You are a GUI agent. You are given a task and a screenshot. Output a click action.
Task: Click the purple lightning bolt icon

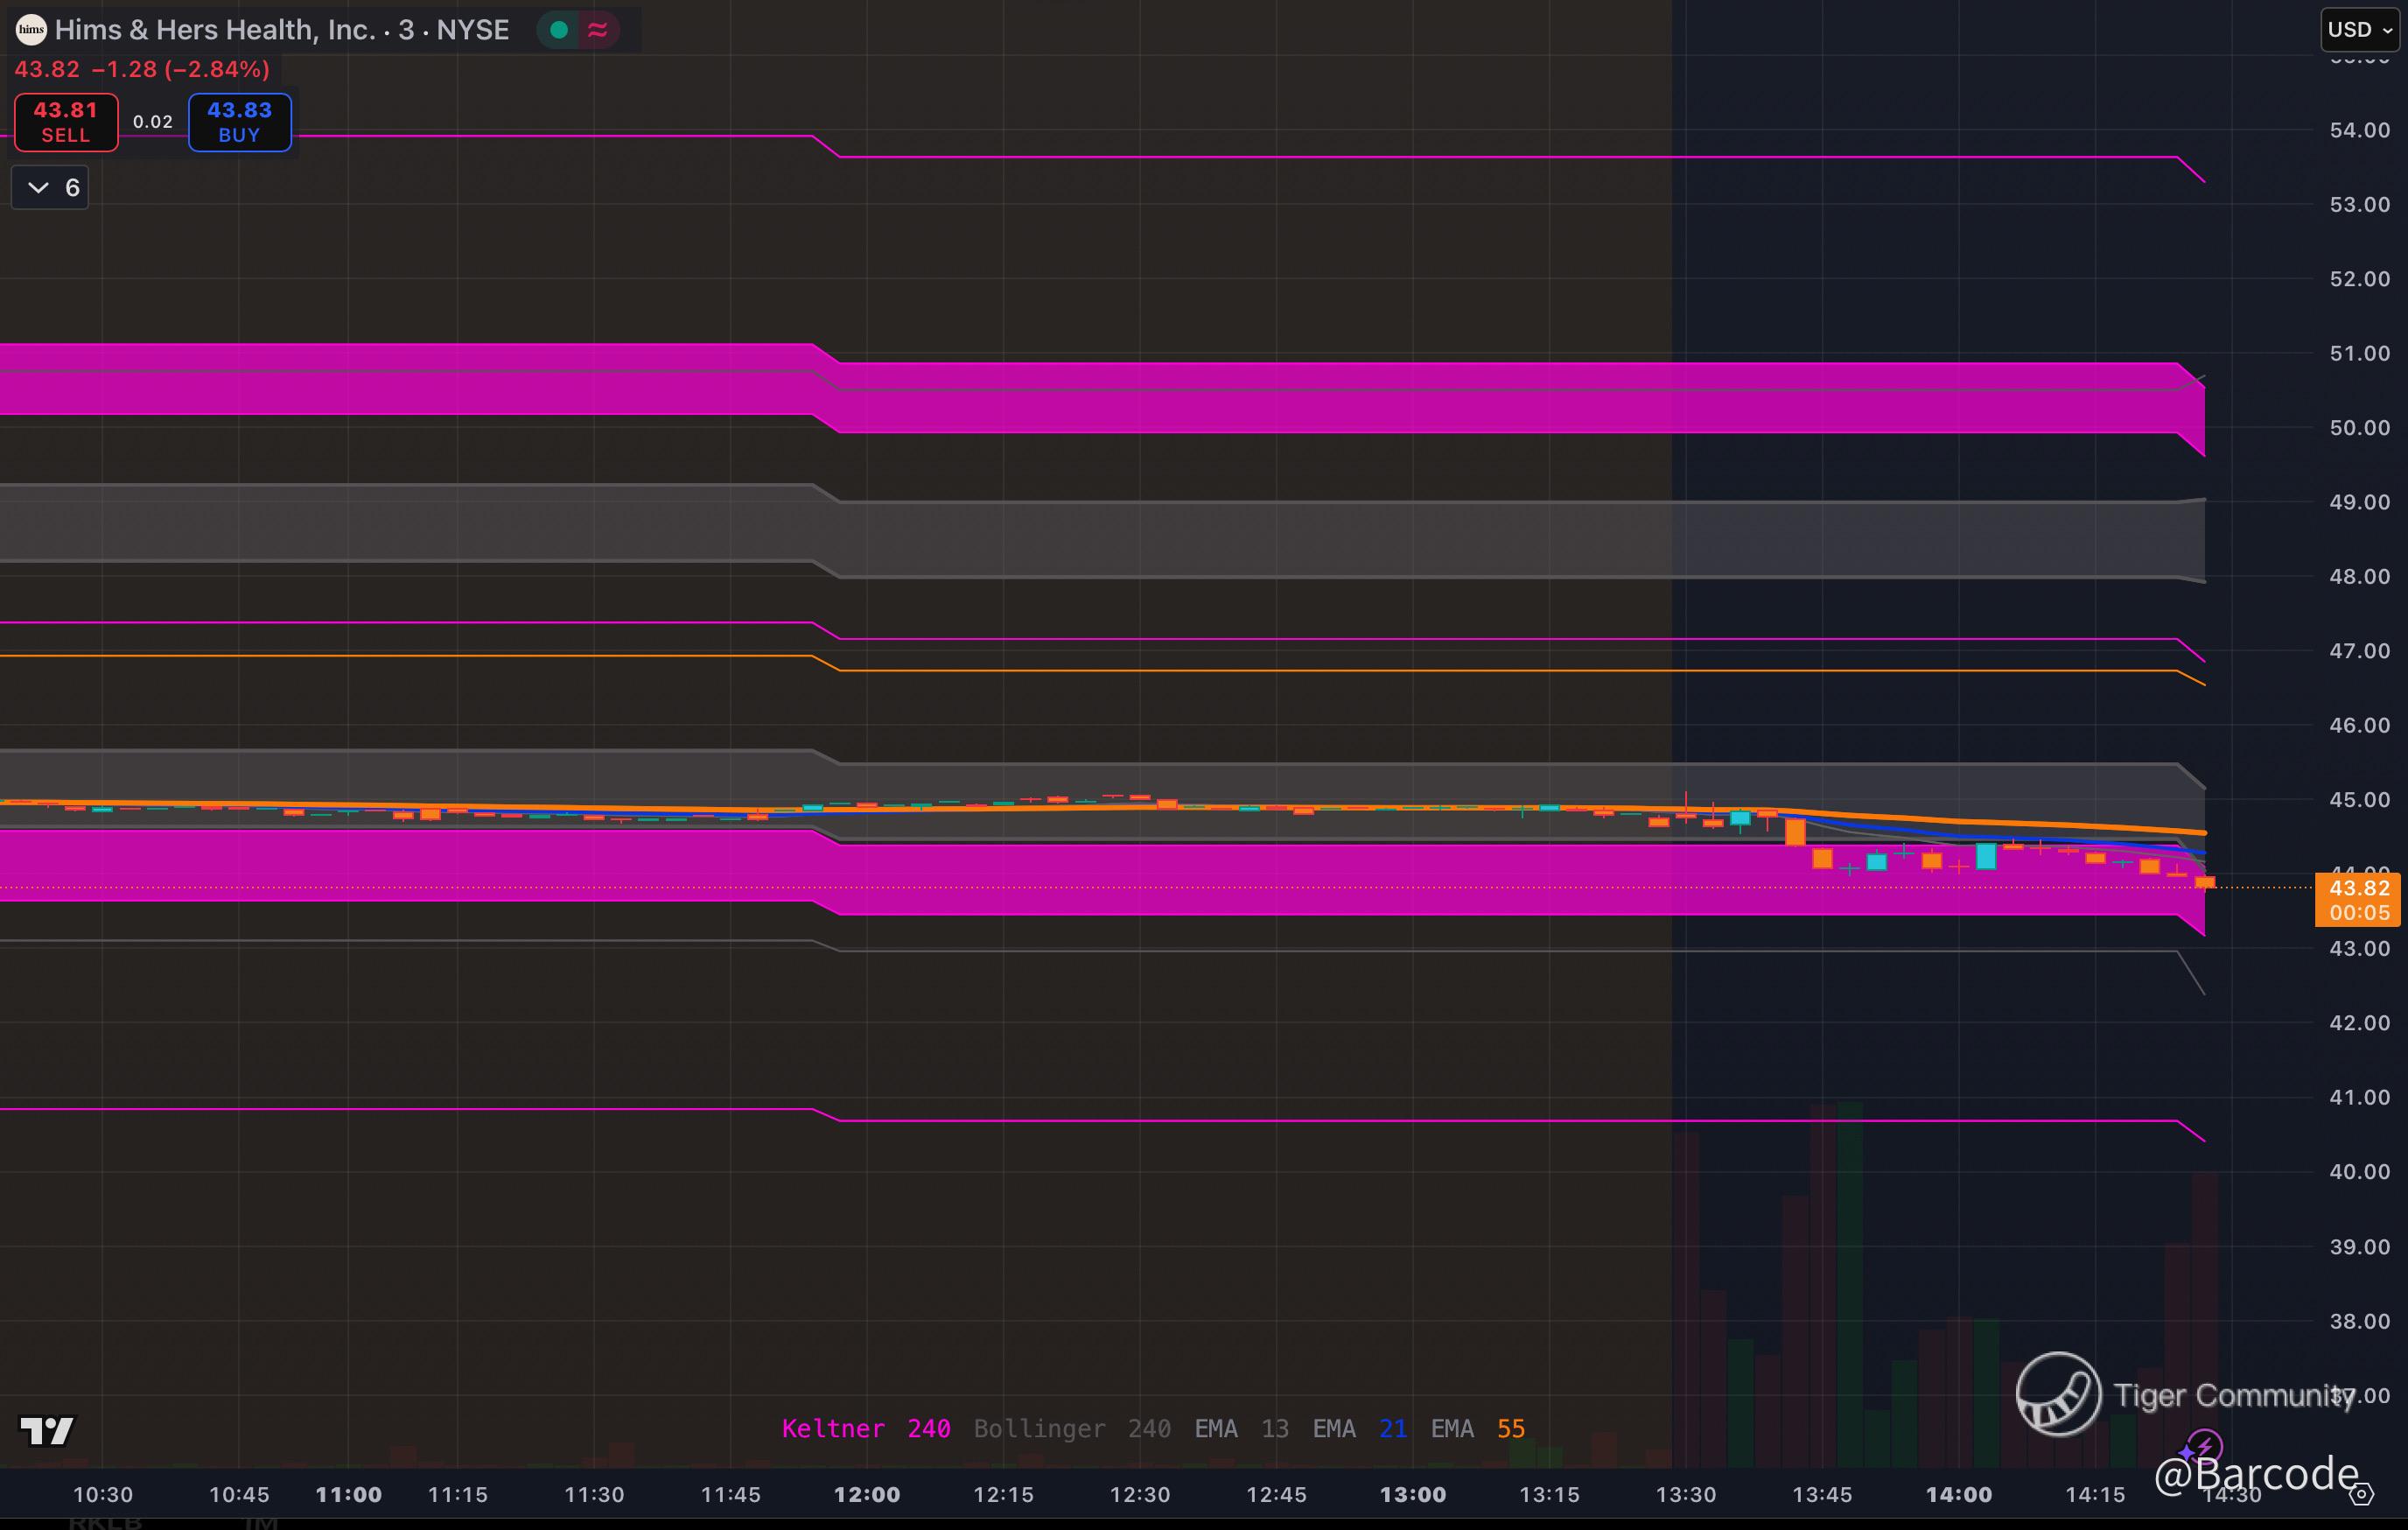(x=2203, y=1446)
